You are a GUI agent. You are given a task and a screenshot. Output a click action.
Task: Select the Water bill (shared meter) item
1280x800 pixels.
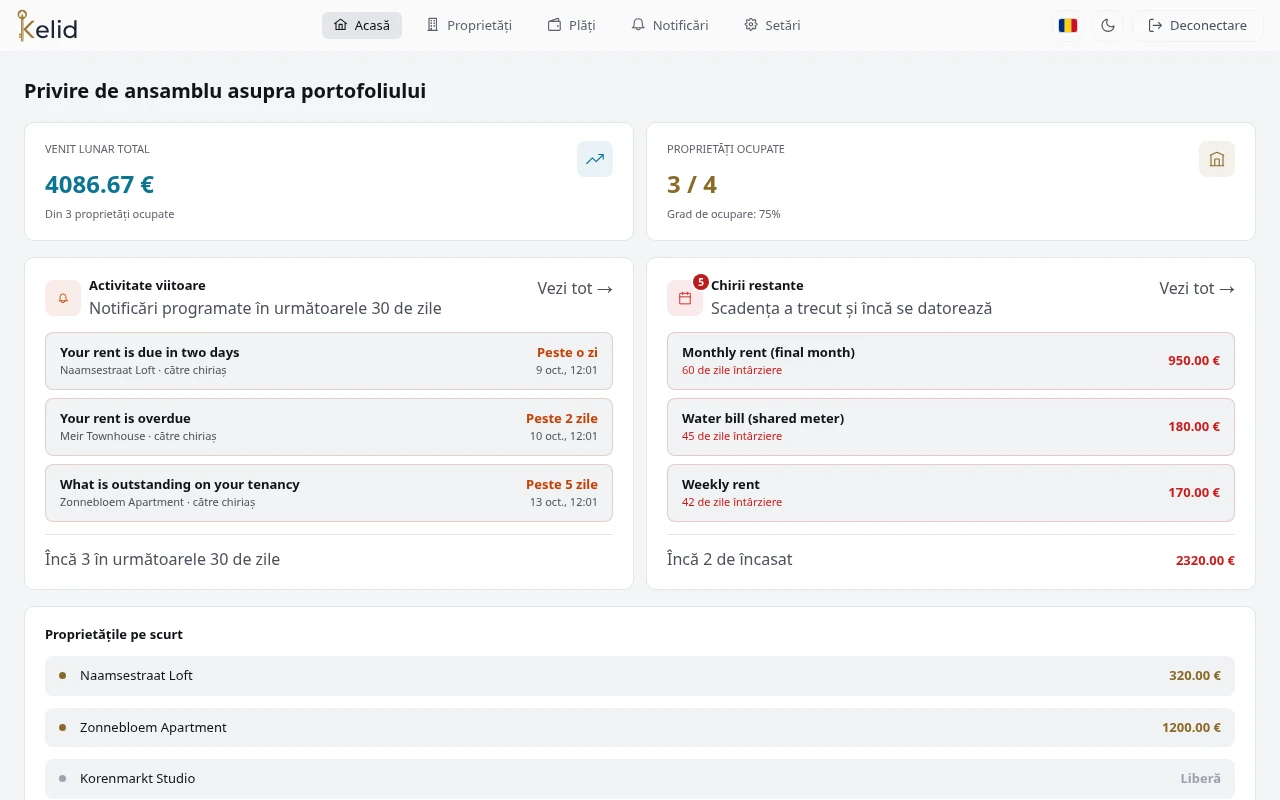(951, 427)
